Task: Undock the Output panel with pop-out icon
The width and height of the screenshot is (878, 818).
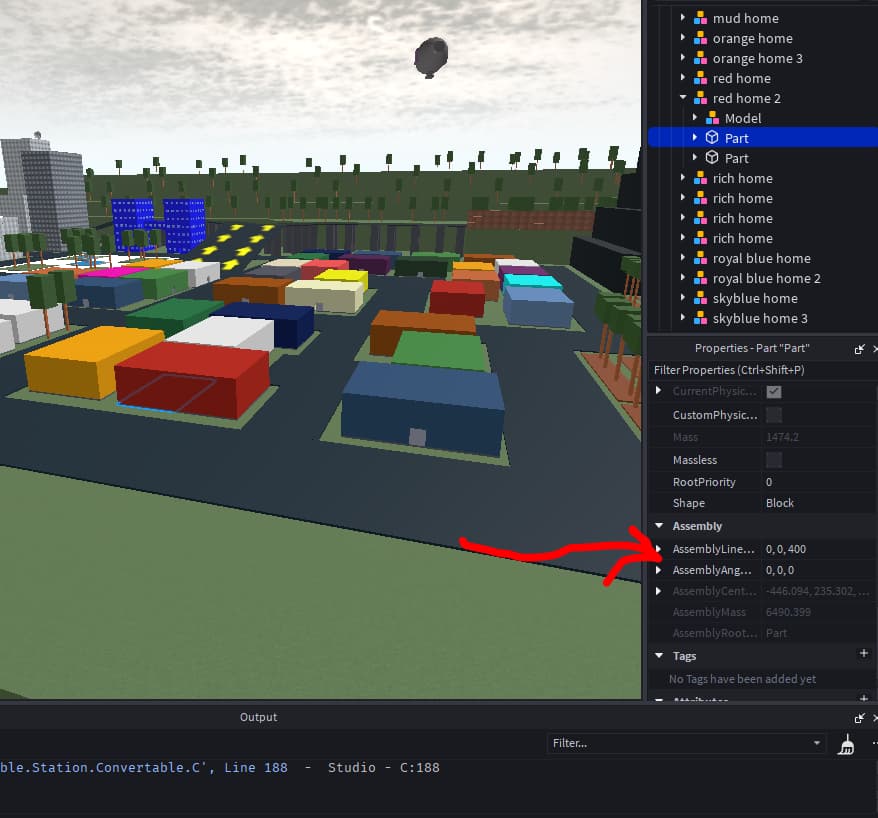Action: pyautogui.click(x=860, y=718)
